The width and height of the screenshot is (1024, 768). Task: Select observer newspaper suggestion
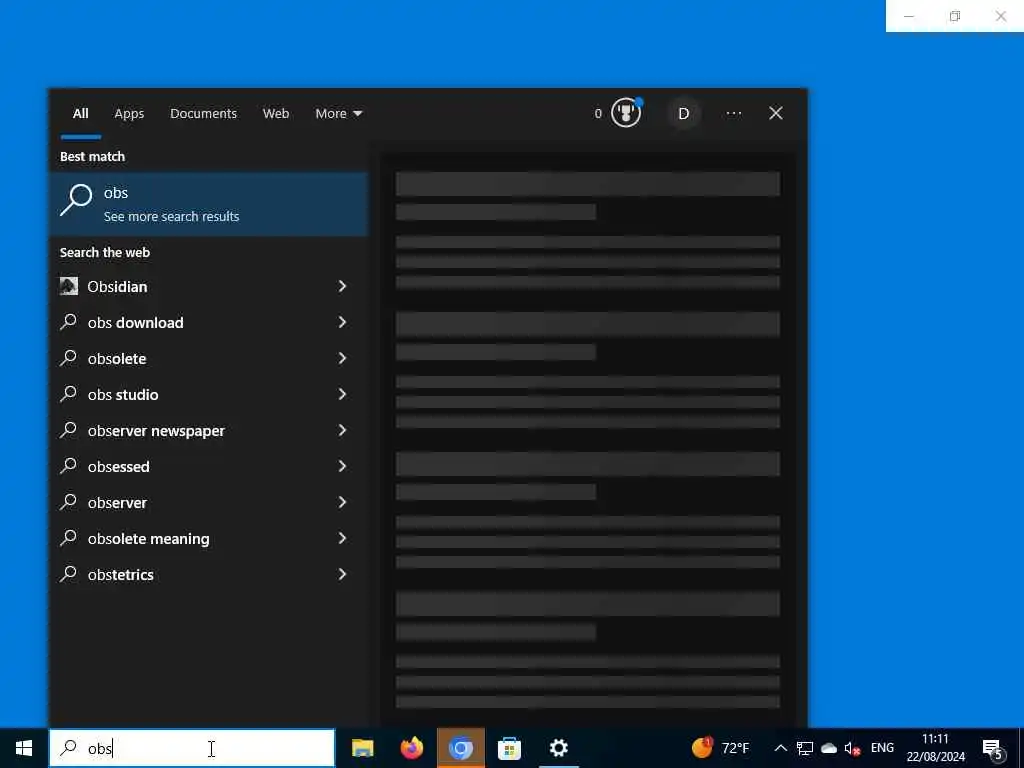(209, 430)
